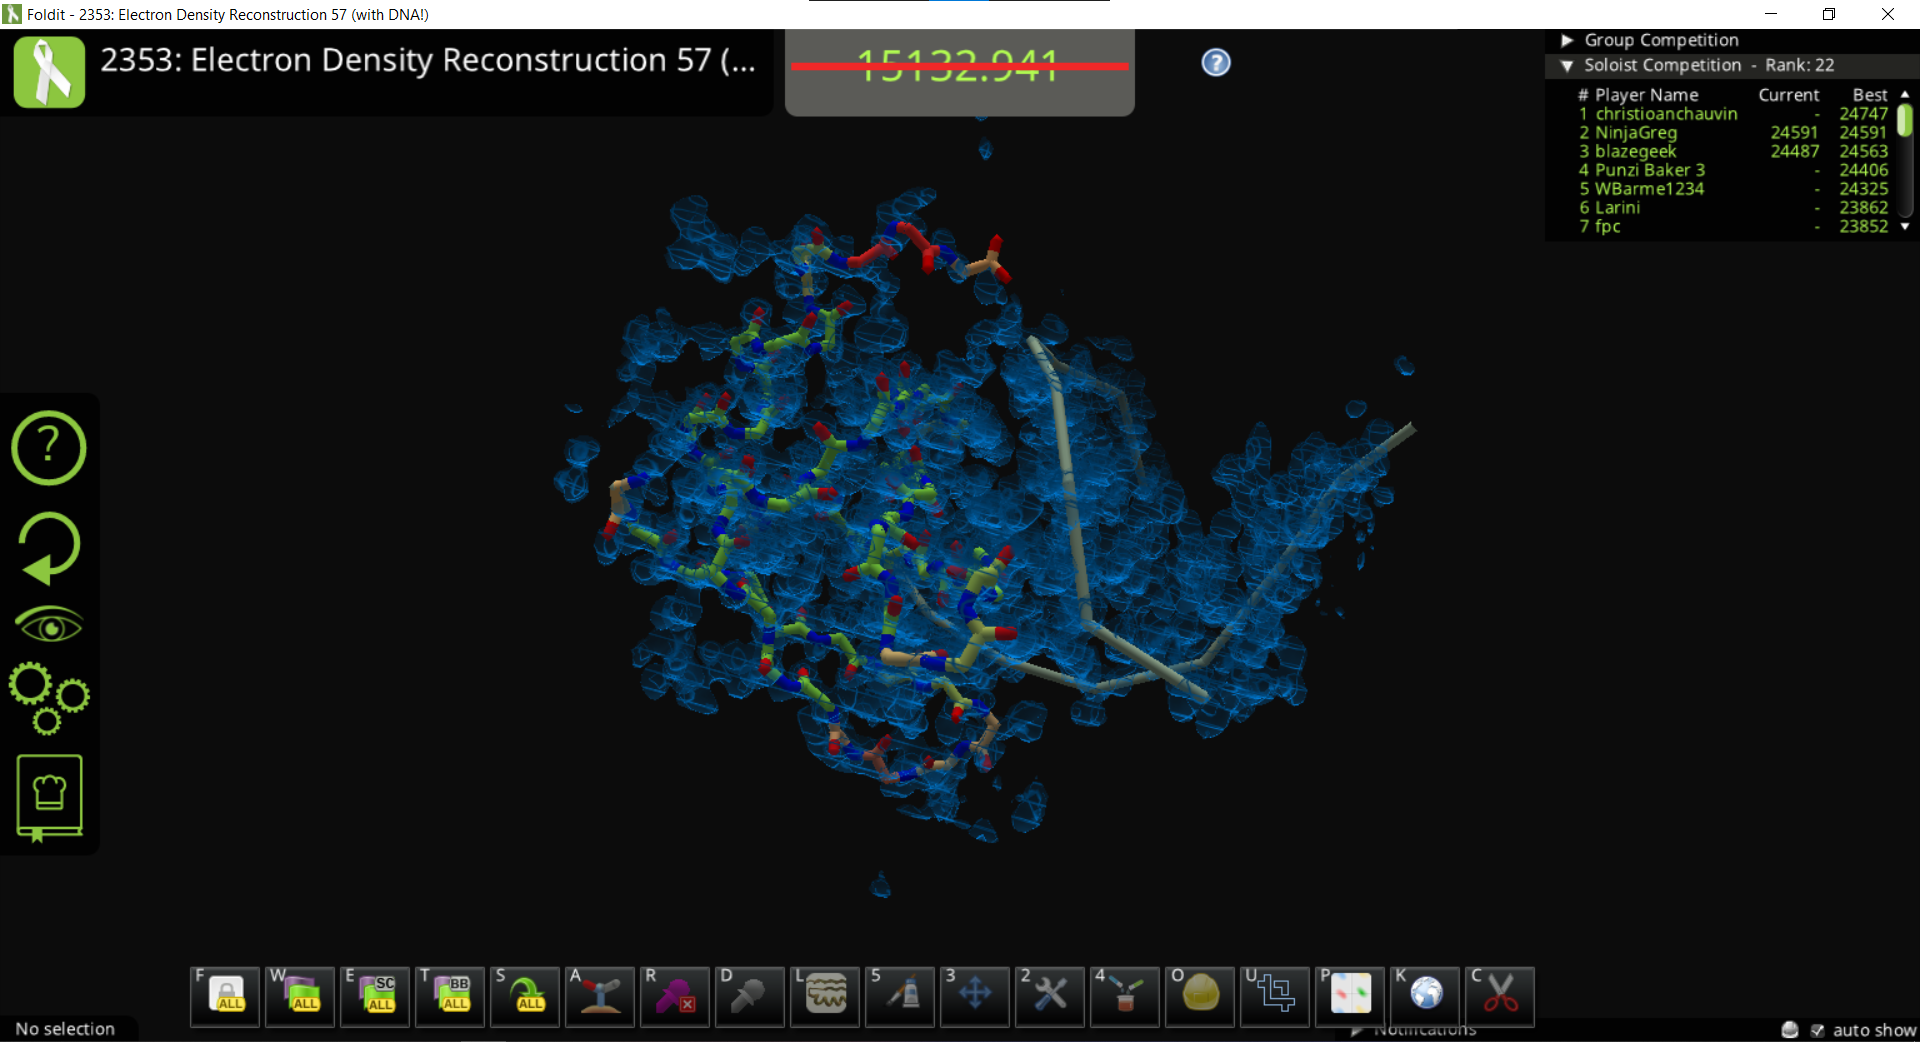Viewport: 1920px width, 1042px height.
Task: Click Wiggle Backbone (BB ALL) tool
Action: click(450, 996)
